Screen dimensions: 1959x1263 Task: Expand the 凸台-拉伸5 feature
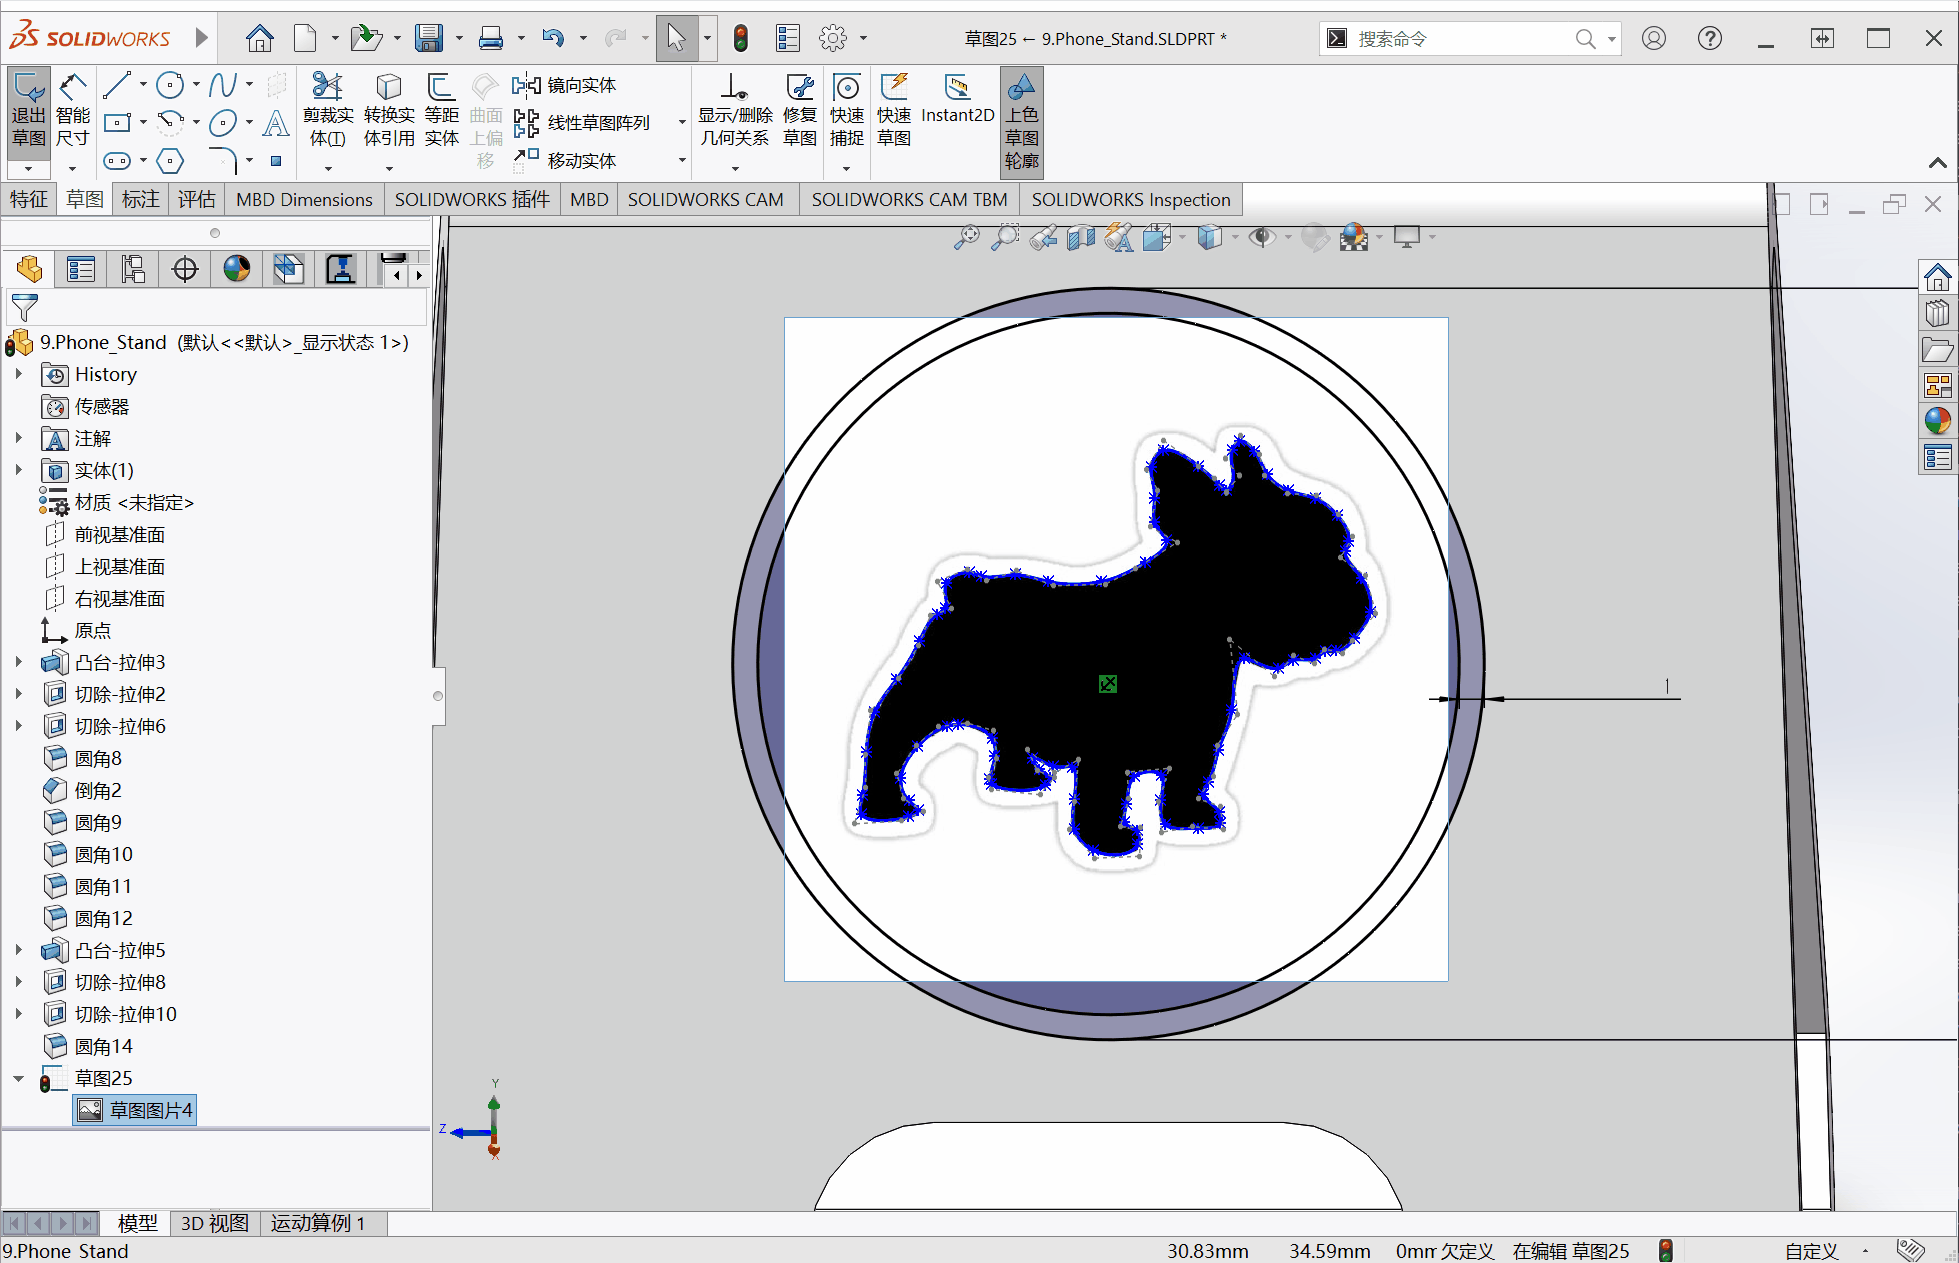click(x=18, y=950)
